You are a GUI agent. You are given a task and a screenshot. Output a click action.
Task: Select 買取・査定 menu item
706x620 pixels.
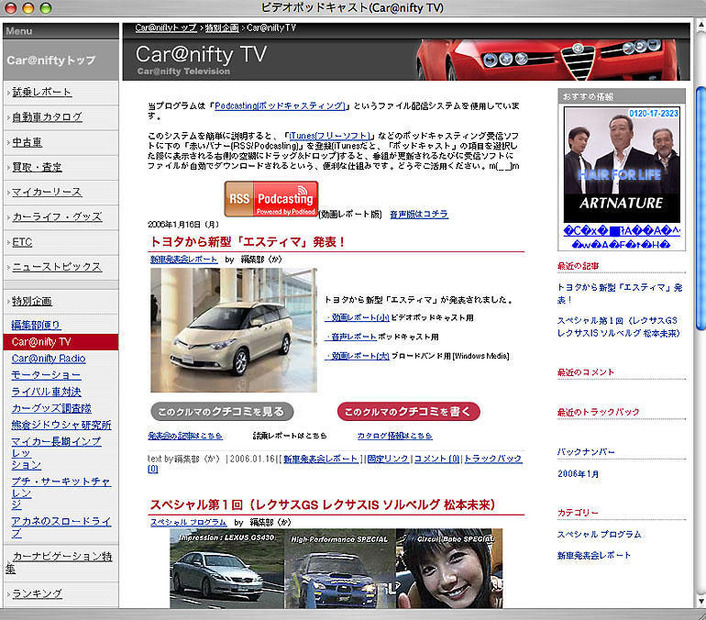coord(37,167)
